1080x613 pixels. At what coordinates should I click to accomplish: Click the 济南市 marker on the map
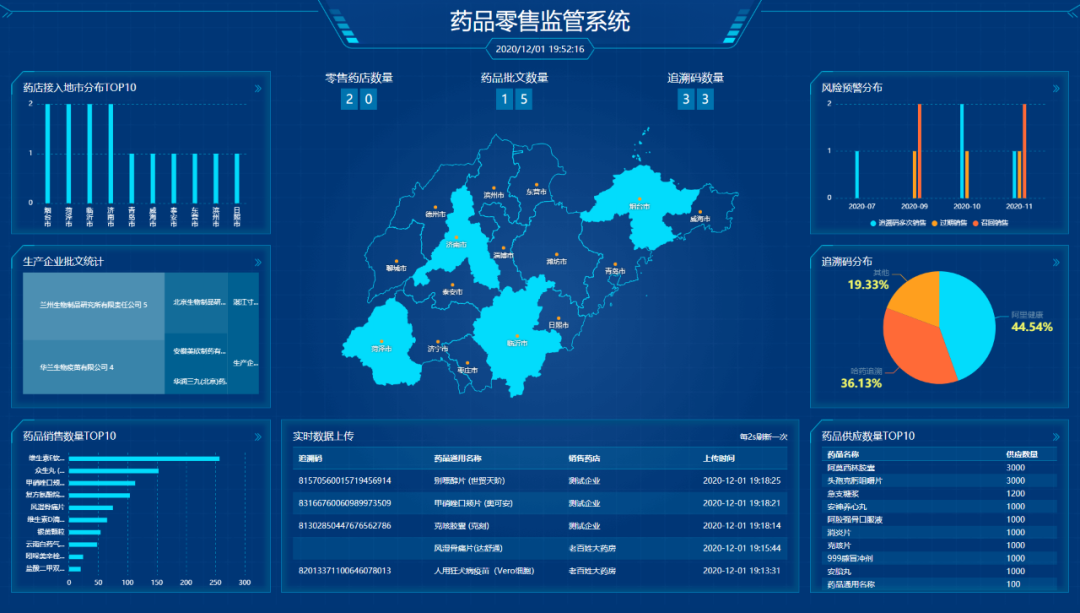(x=457, y=240)
